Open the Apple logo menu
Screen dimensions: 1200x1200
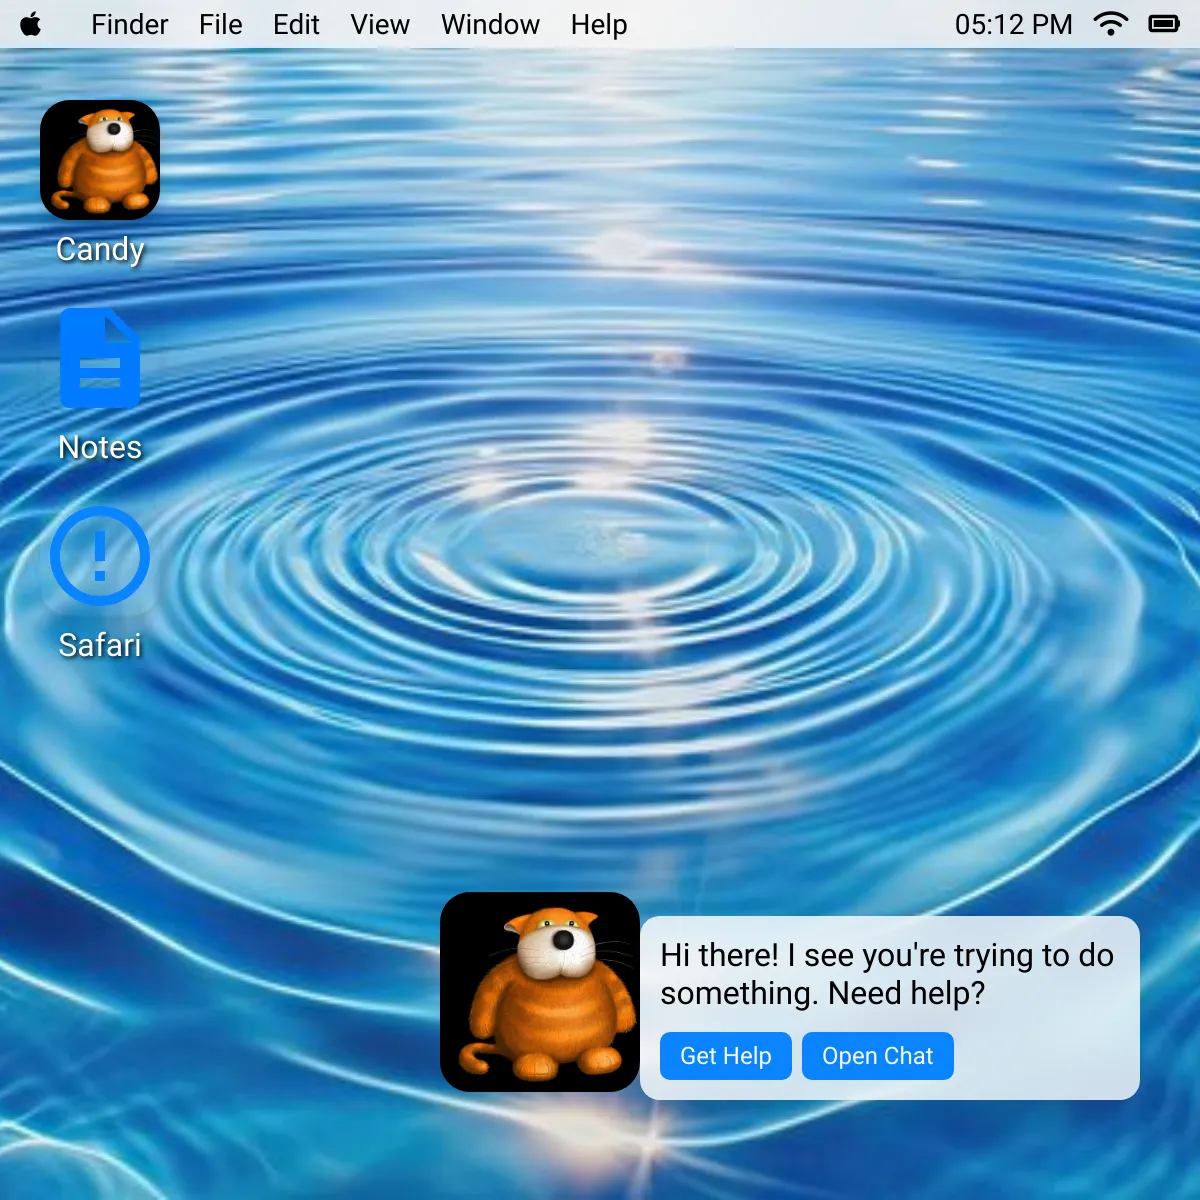point(31,24)
